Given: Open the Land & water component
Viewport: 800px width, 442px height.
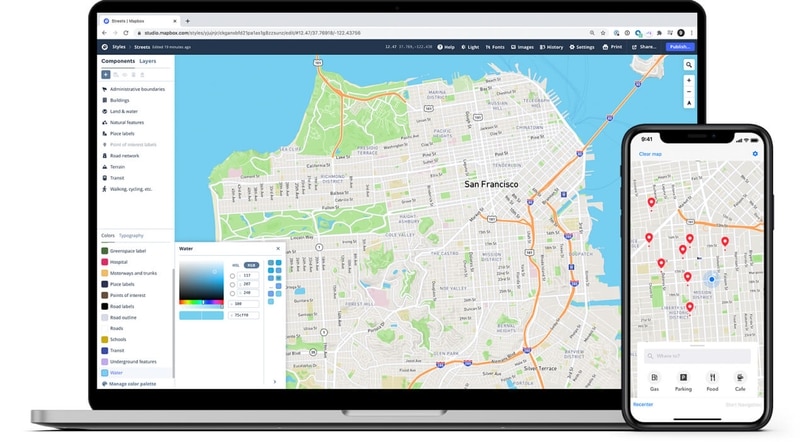Looking at the screenshot, I should 120,111.
